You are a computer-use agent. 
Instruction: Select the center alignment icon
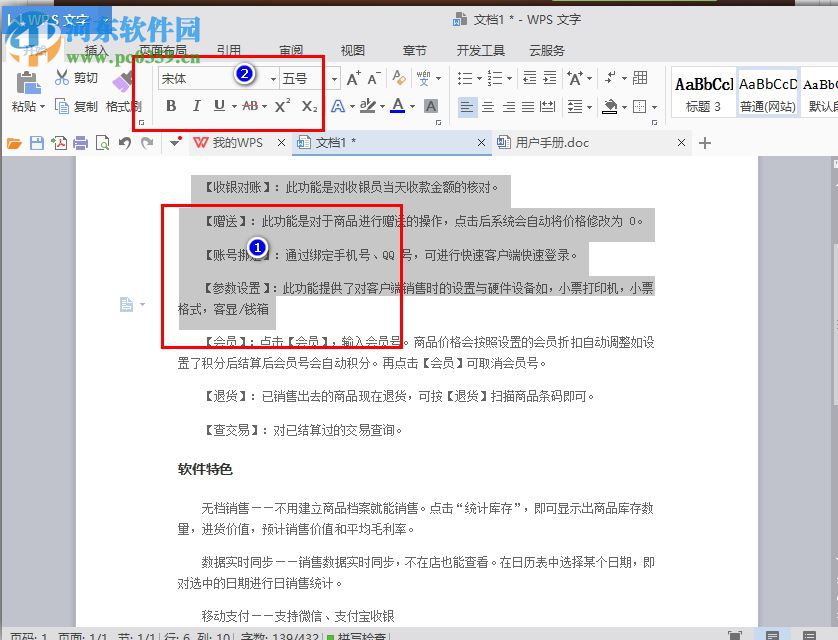pyautogui.click(x=490, y=107)
